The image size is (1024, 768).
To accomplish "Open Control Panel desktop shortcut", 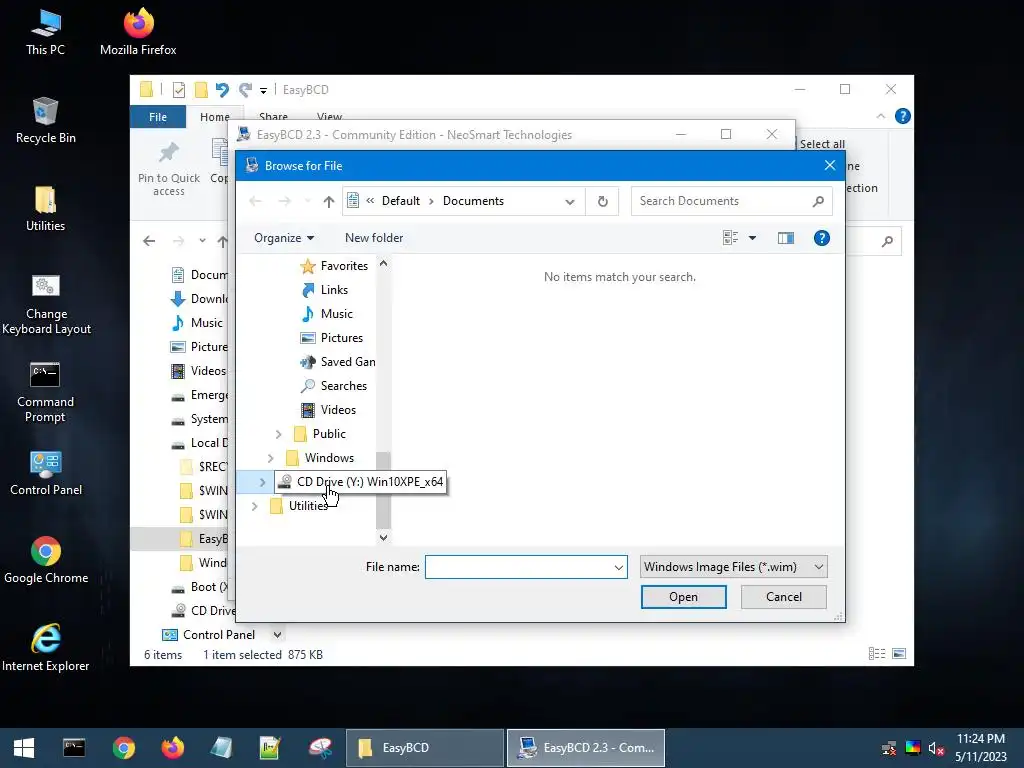I will point(46,473).
